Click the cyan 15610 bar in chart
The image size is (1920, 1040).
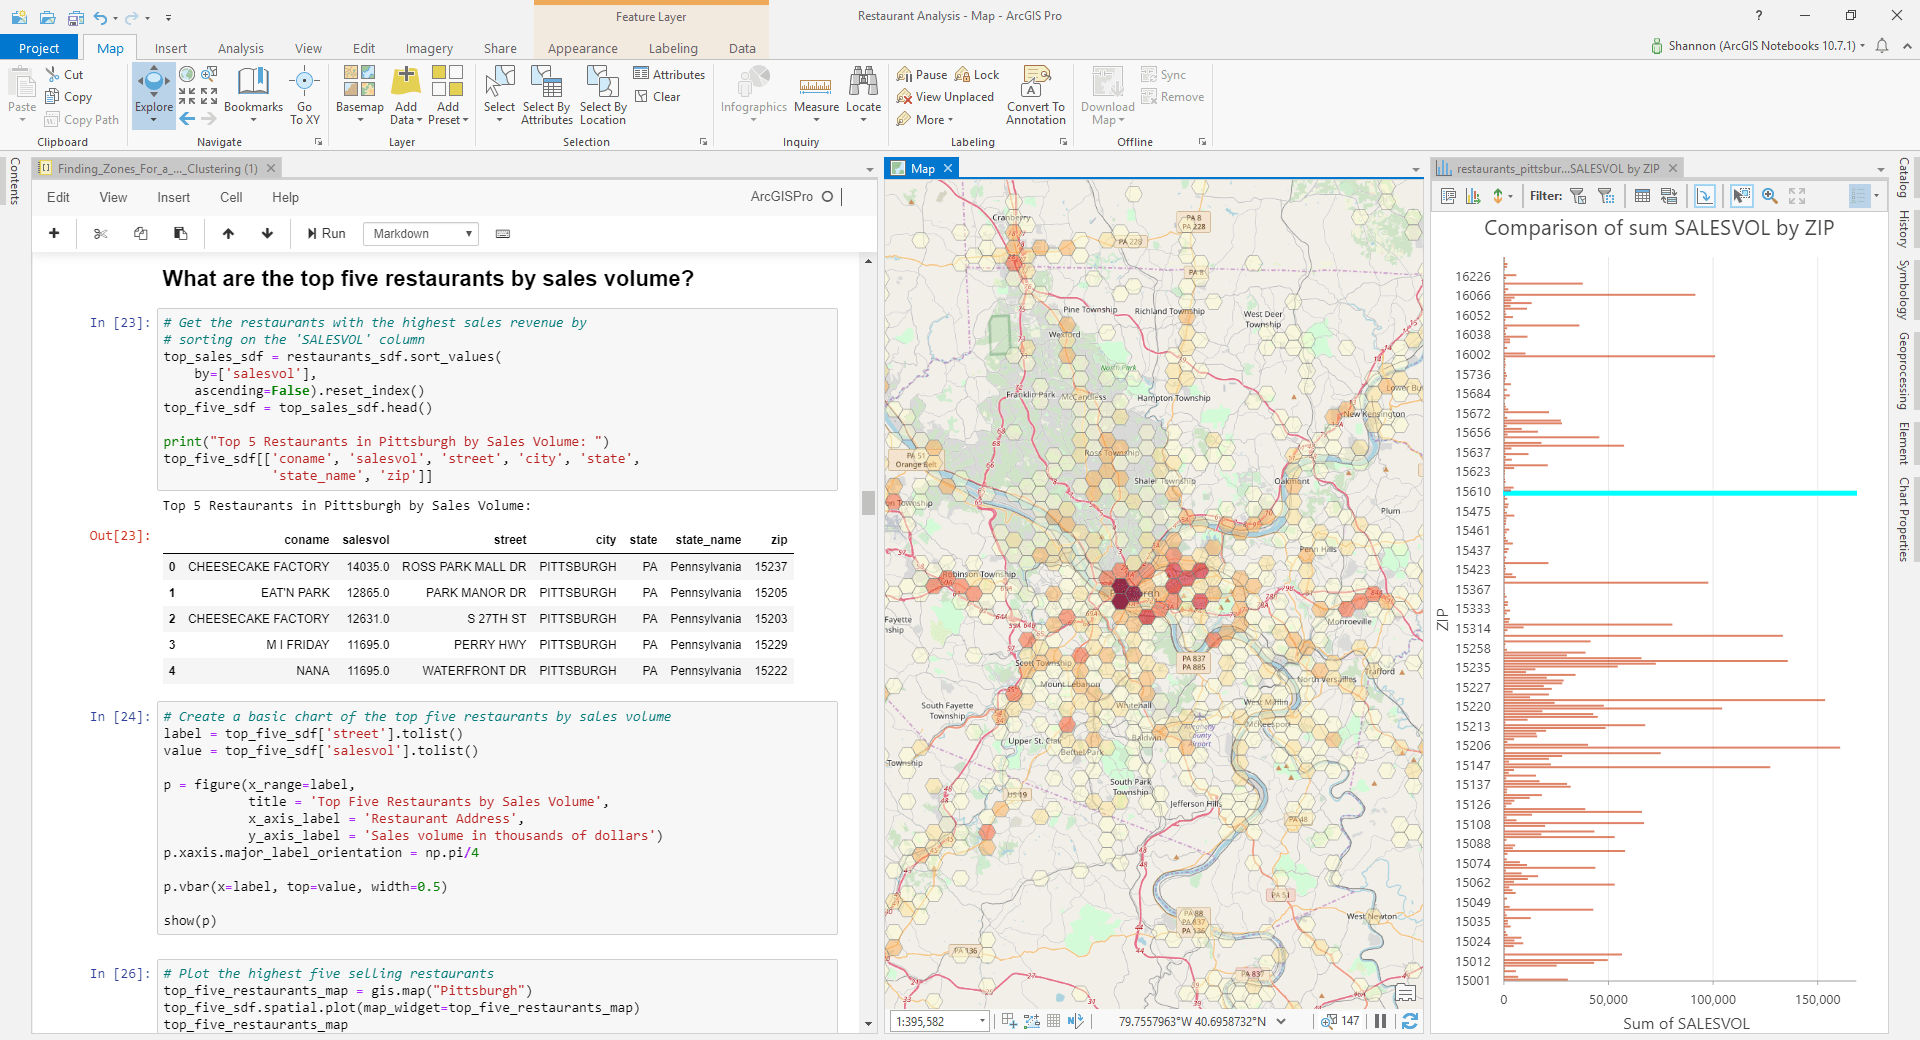click(x=1680, y=492)
